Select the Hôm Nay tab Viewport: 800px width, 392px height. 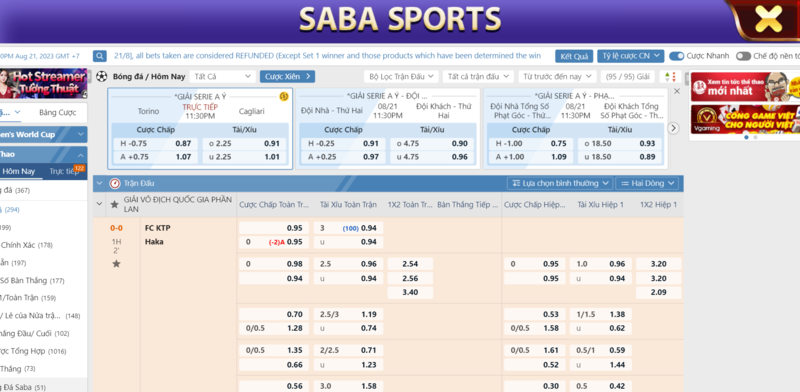[19, 172]
